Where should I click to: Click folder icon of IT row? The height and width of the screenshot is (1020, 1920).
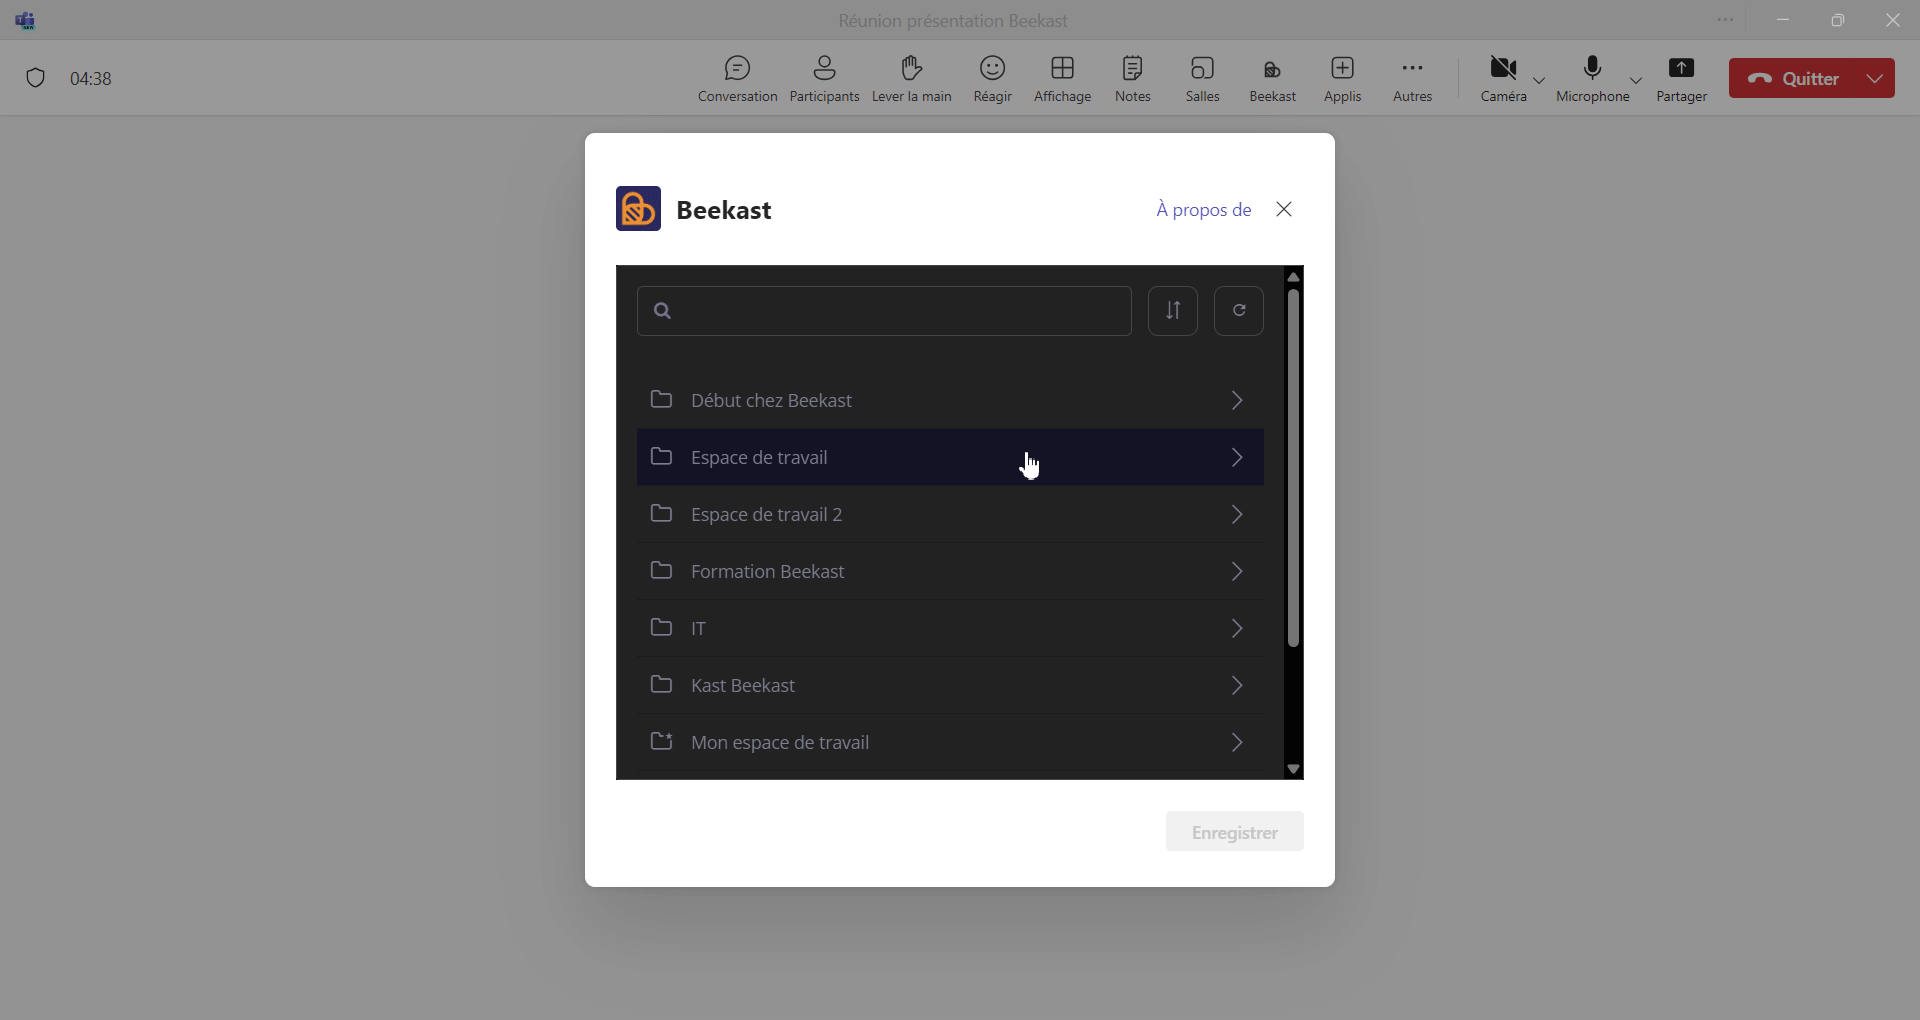pos(661,628)
